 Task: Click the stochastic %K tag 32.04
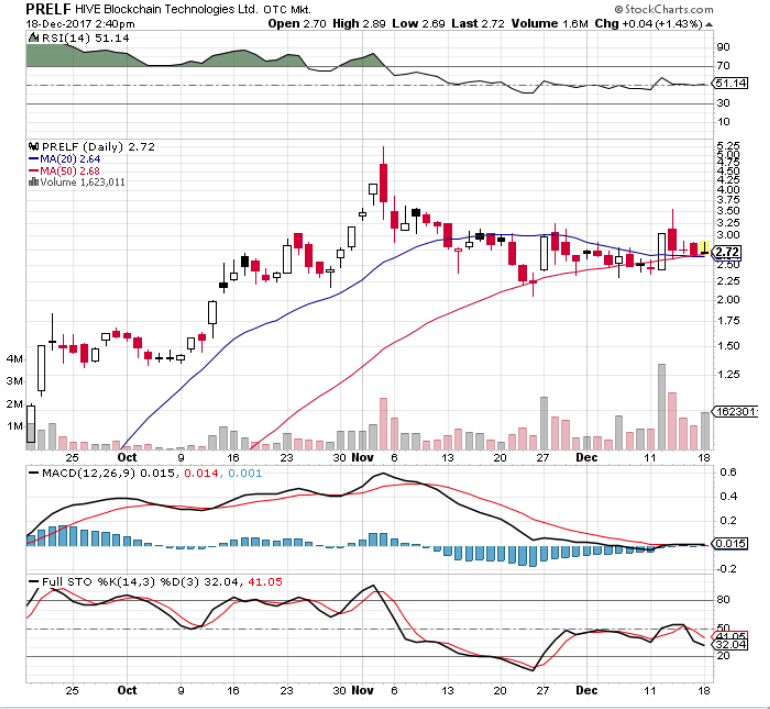pyautogui.click(x=729, y=646)
